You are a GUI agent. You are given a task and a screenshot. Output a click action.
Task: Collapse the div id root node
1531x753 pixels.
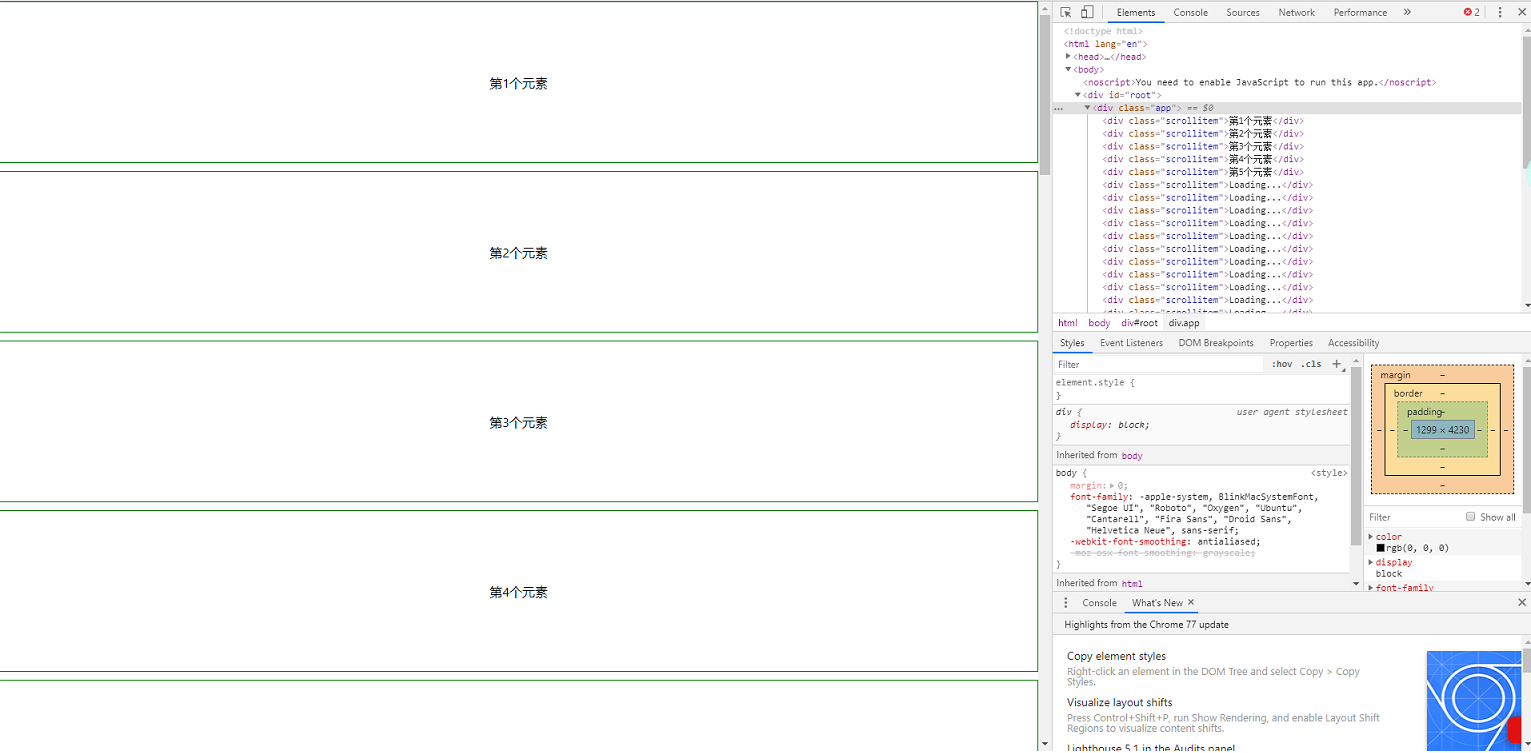[1078, 95]
